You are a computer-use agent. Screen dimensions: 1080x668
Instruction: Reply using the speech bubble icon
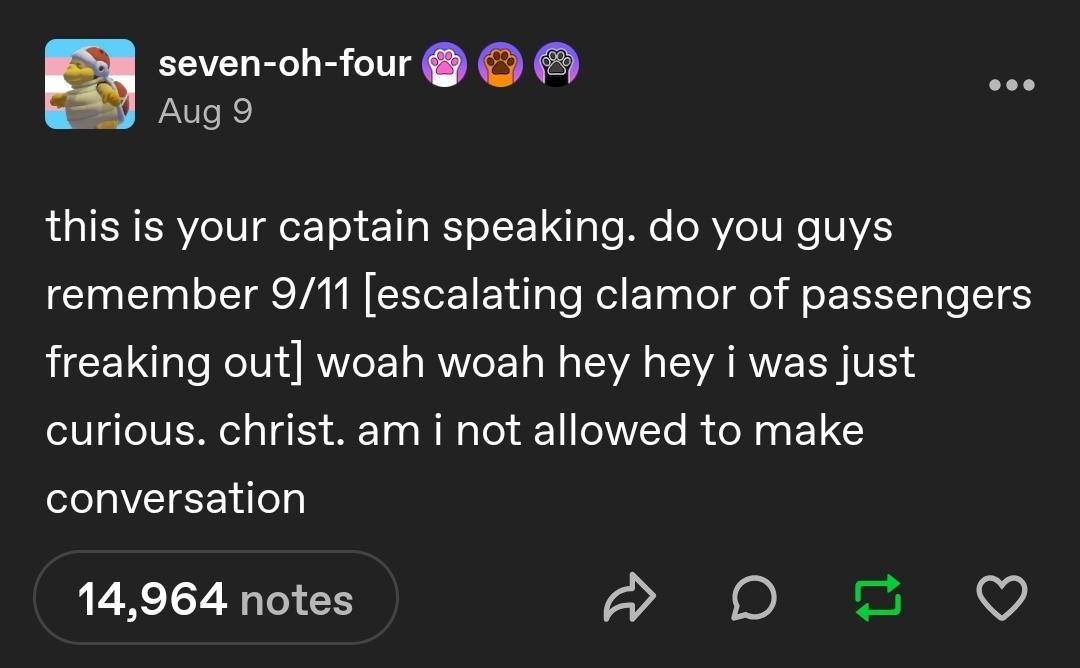click(754, 599)
